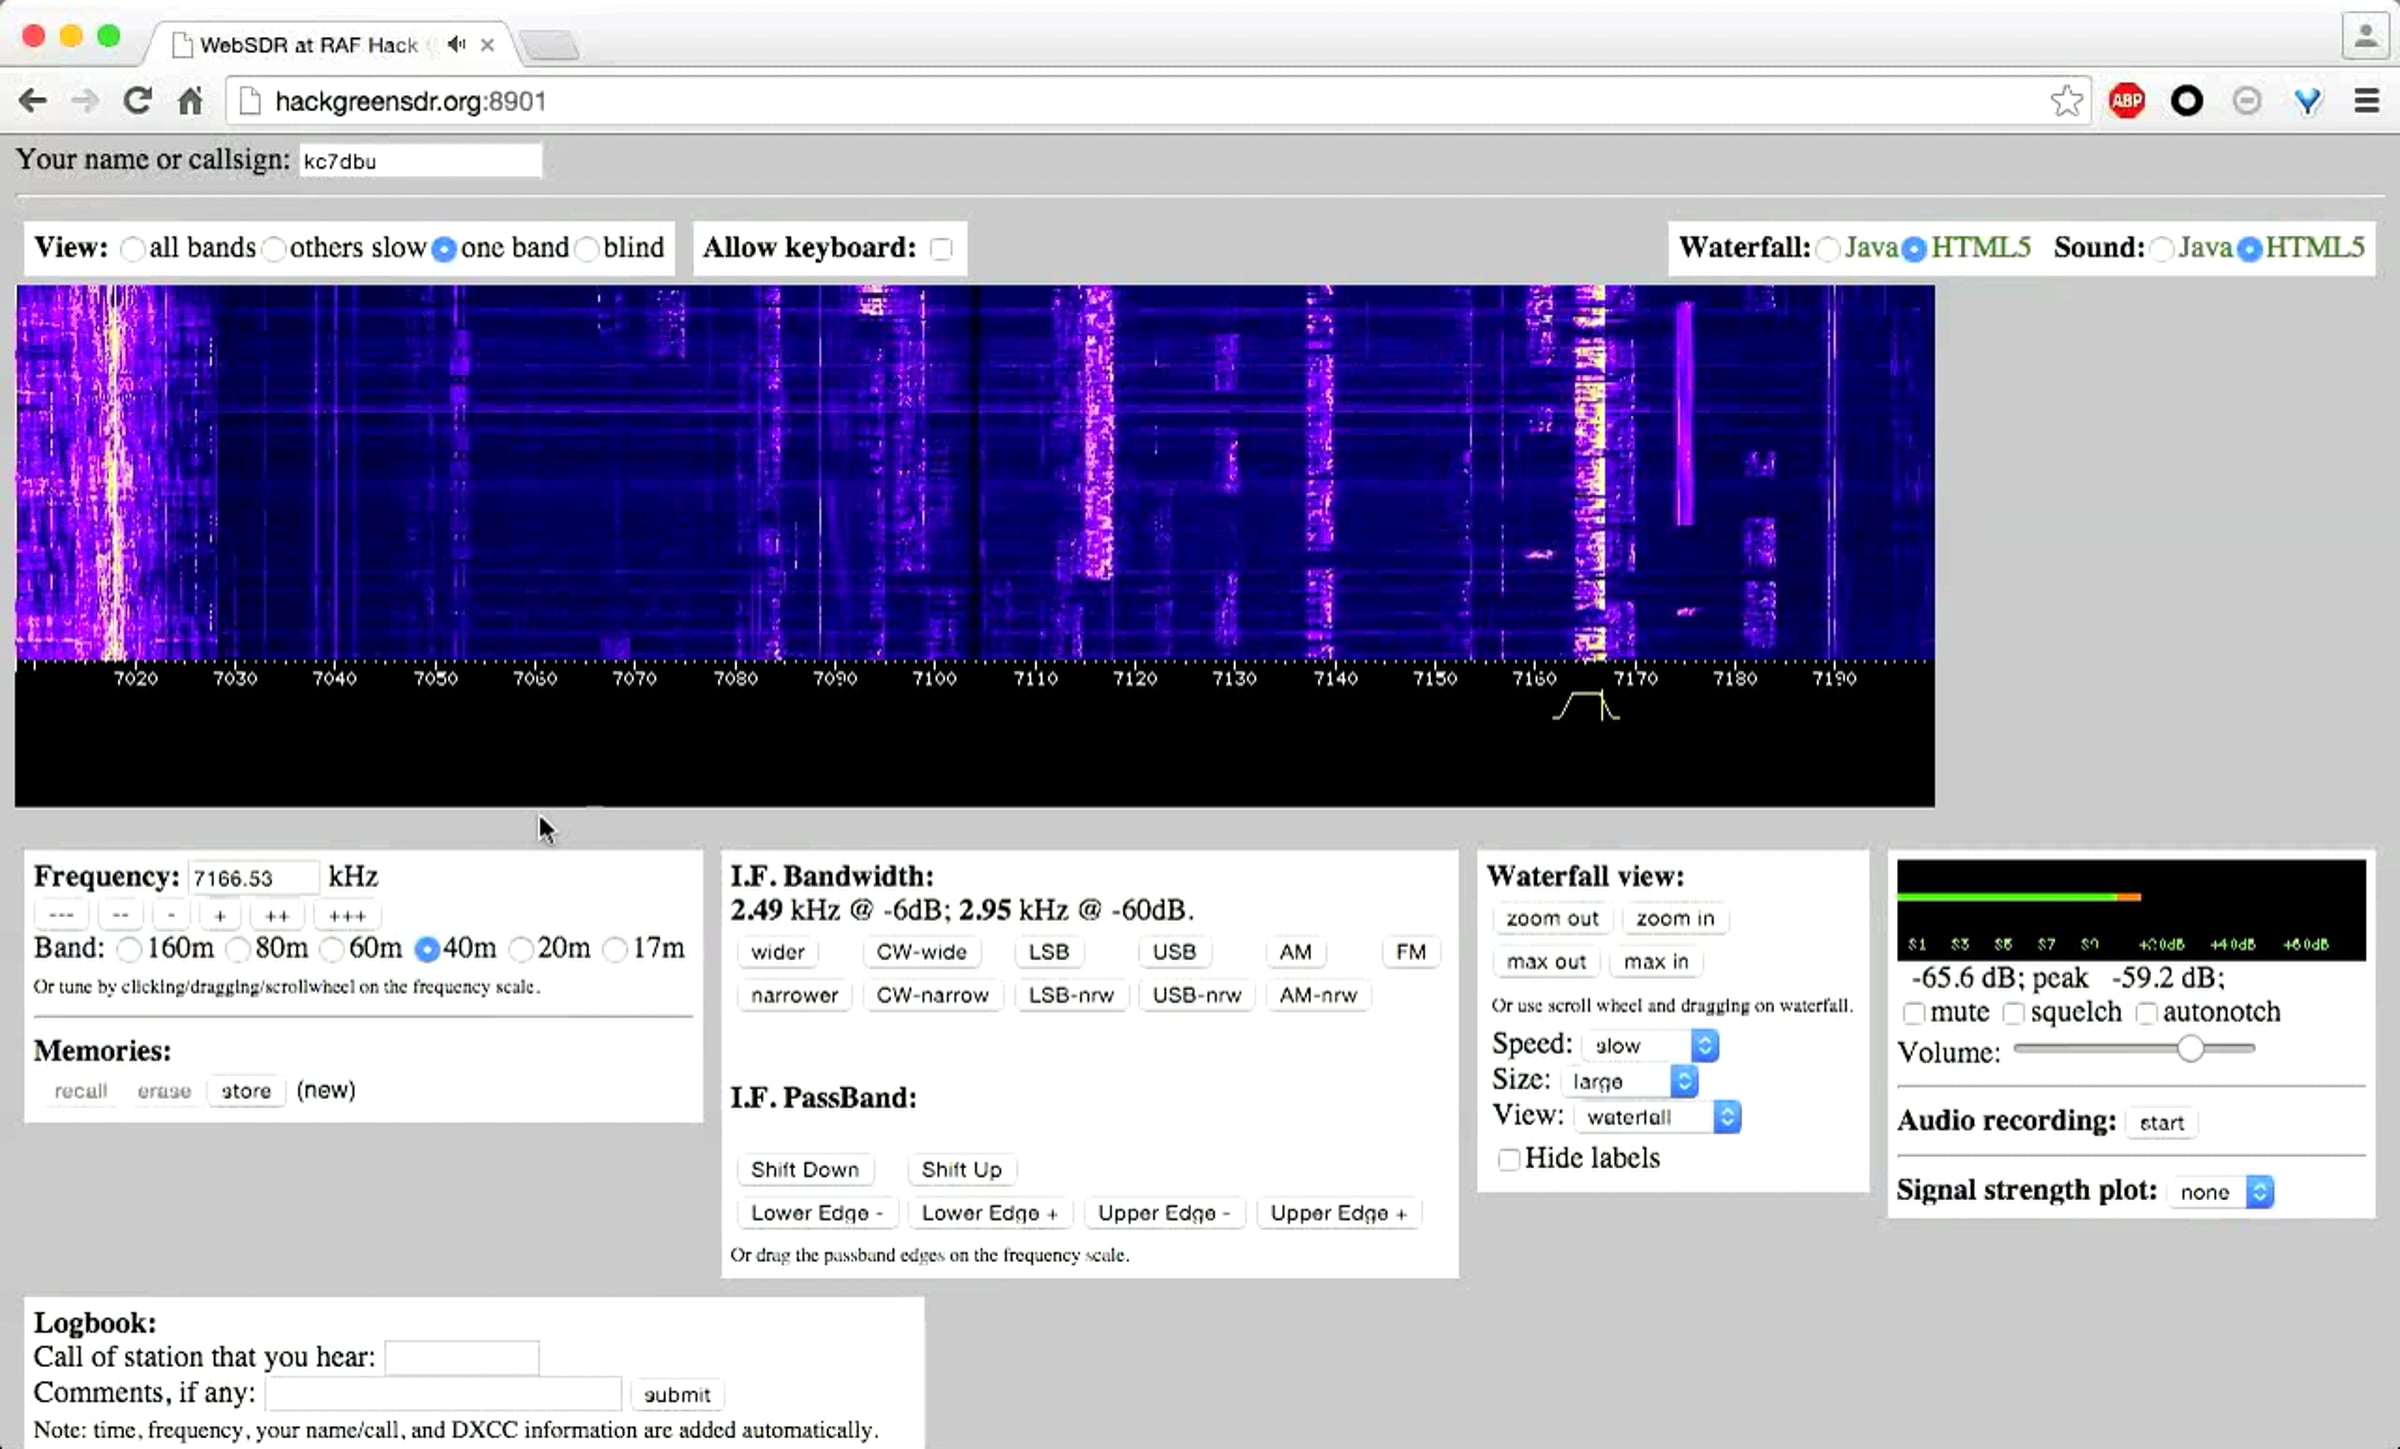Open the user profile icon

click(x=2365, y=38)
